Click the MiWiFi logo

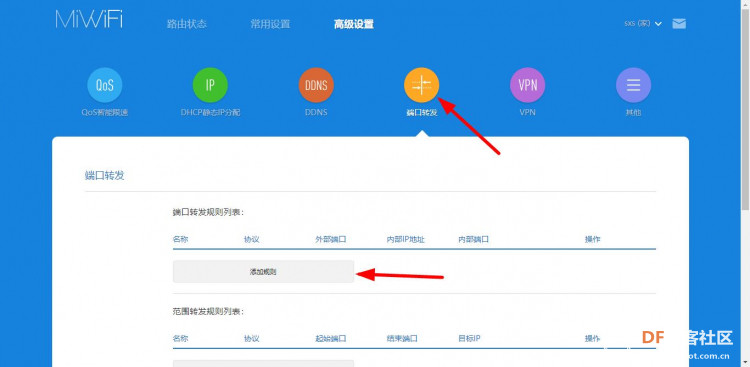pyautogui.click(x=89, y=19)
